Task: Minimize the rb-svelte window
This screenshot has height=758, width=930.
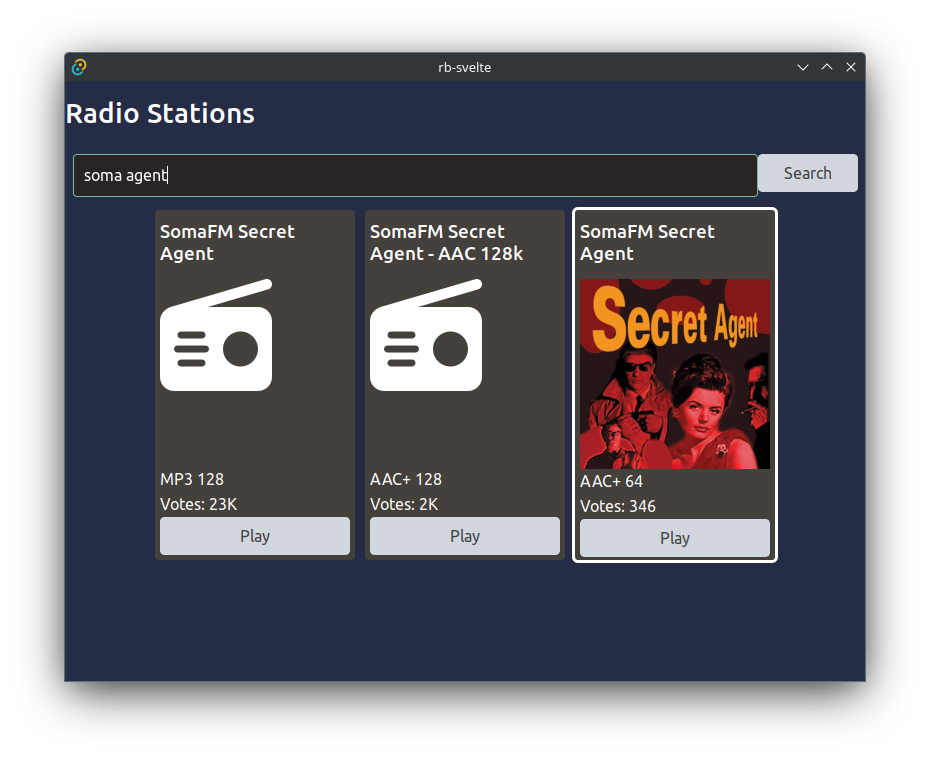Action: (x=802, y=67)
